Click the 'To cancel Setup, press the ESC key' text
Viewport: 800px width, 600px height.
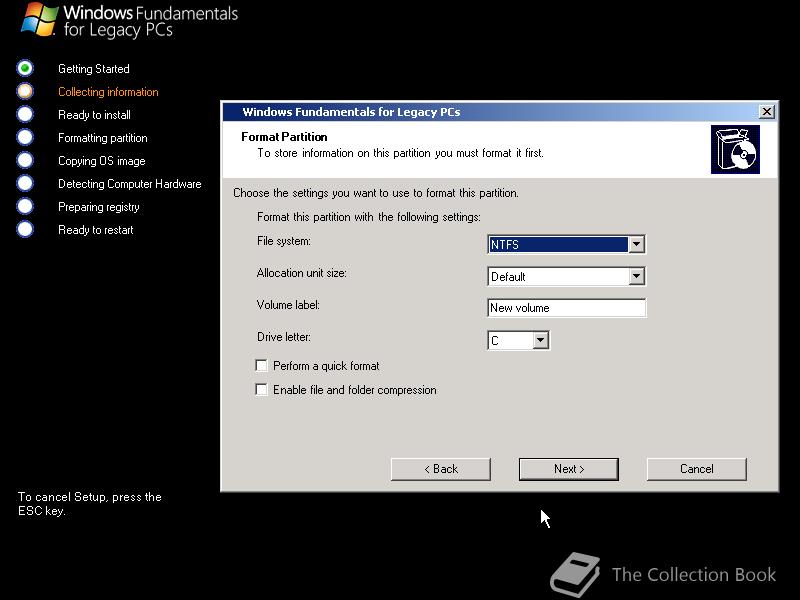click(90, 504)
